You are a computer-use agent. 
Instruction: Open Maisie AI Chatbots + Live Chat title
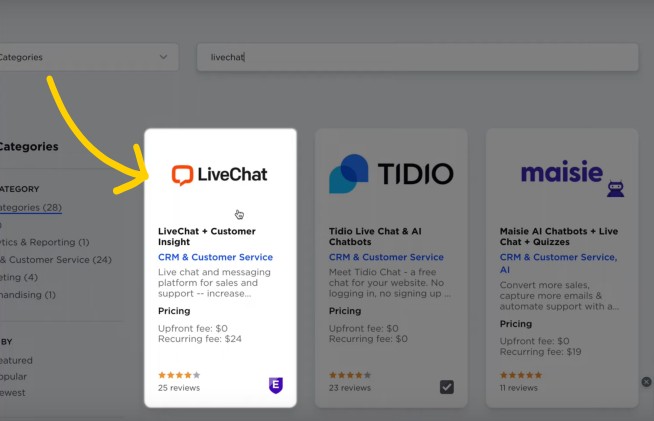(559, 237)
